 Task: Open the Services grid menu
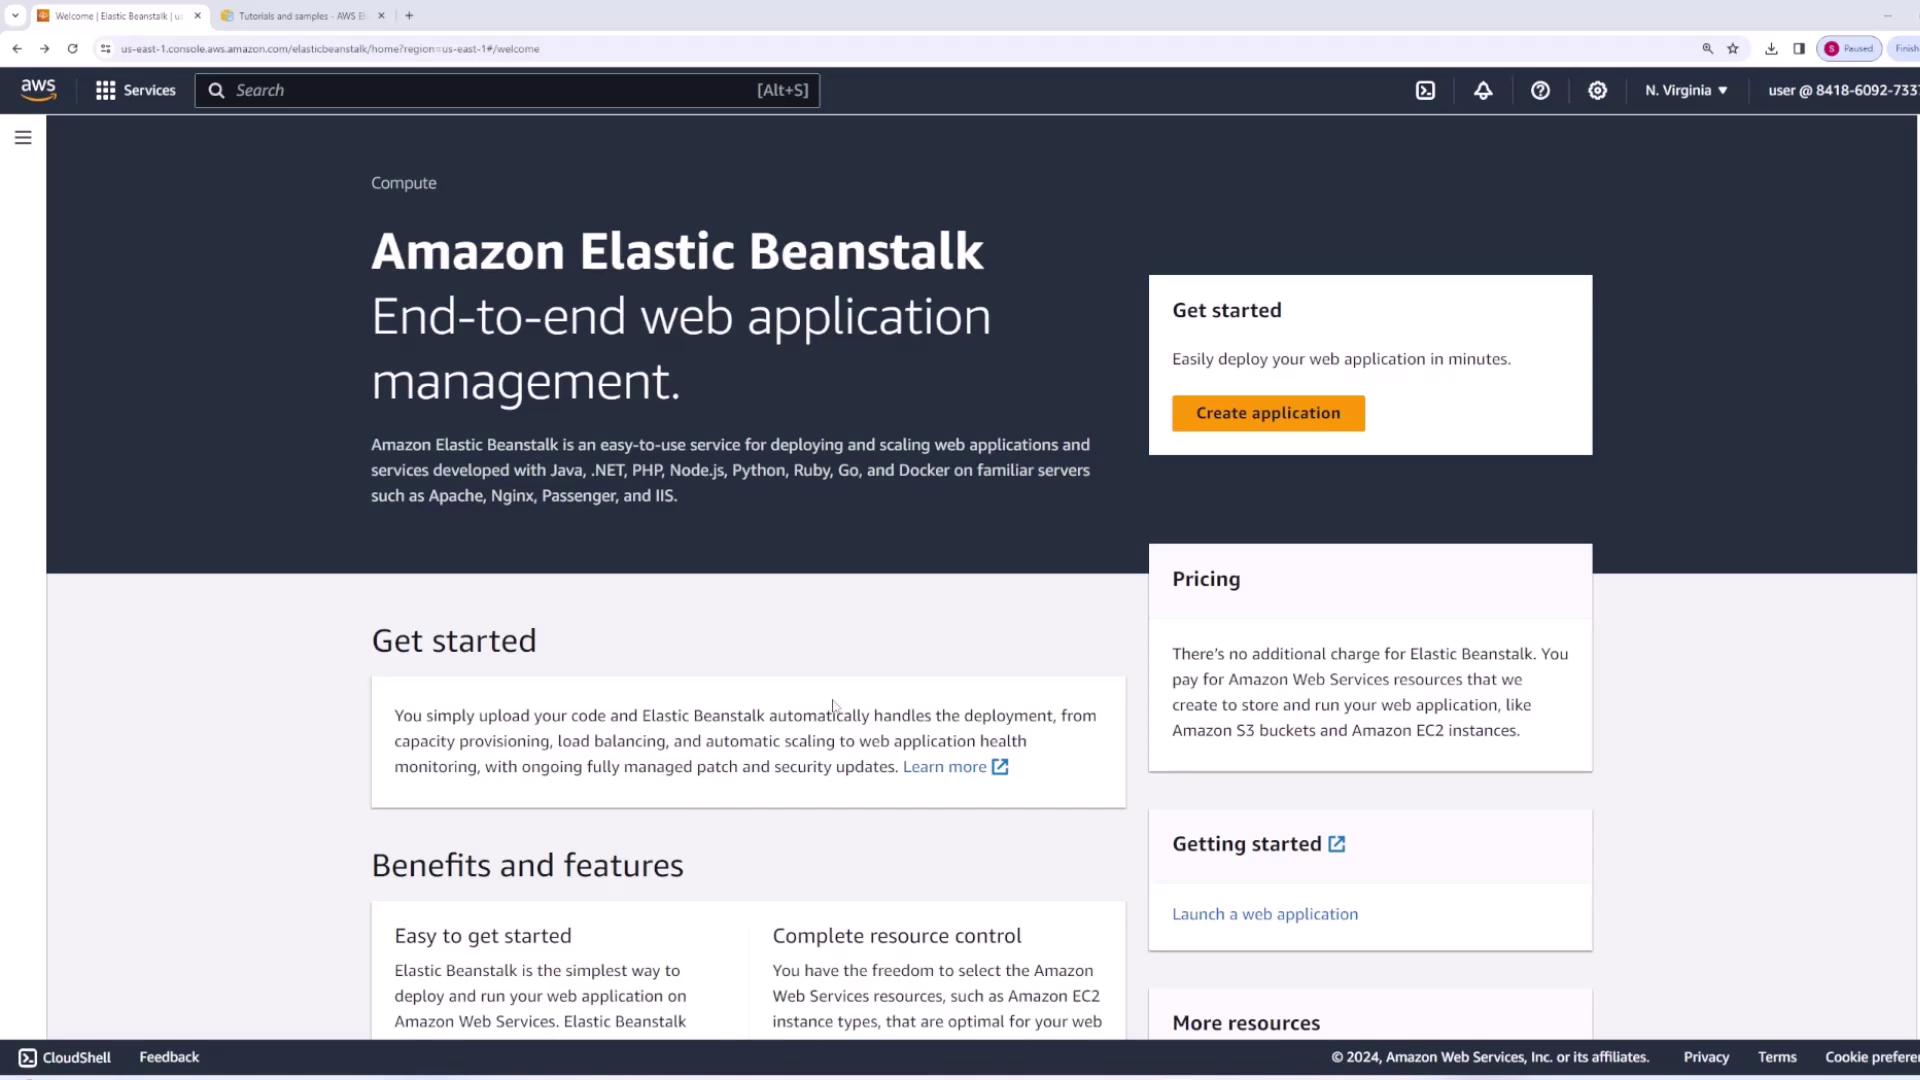tap(135, 90)
